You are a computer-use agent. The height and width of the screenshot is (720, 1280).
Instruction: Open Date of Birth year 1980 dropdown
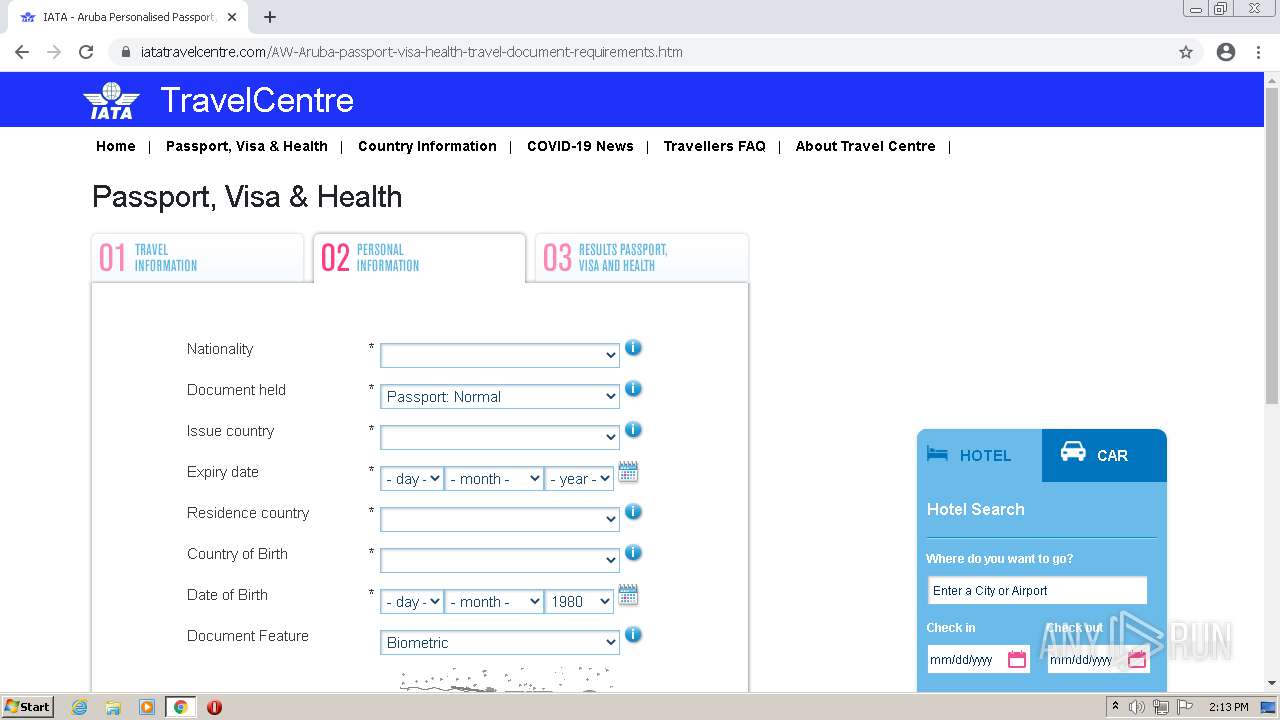pyautogui.click(x=579, y=602)
